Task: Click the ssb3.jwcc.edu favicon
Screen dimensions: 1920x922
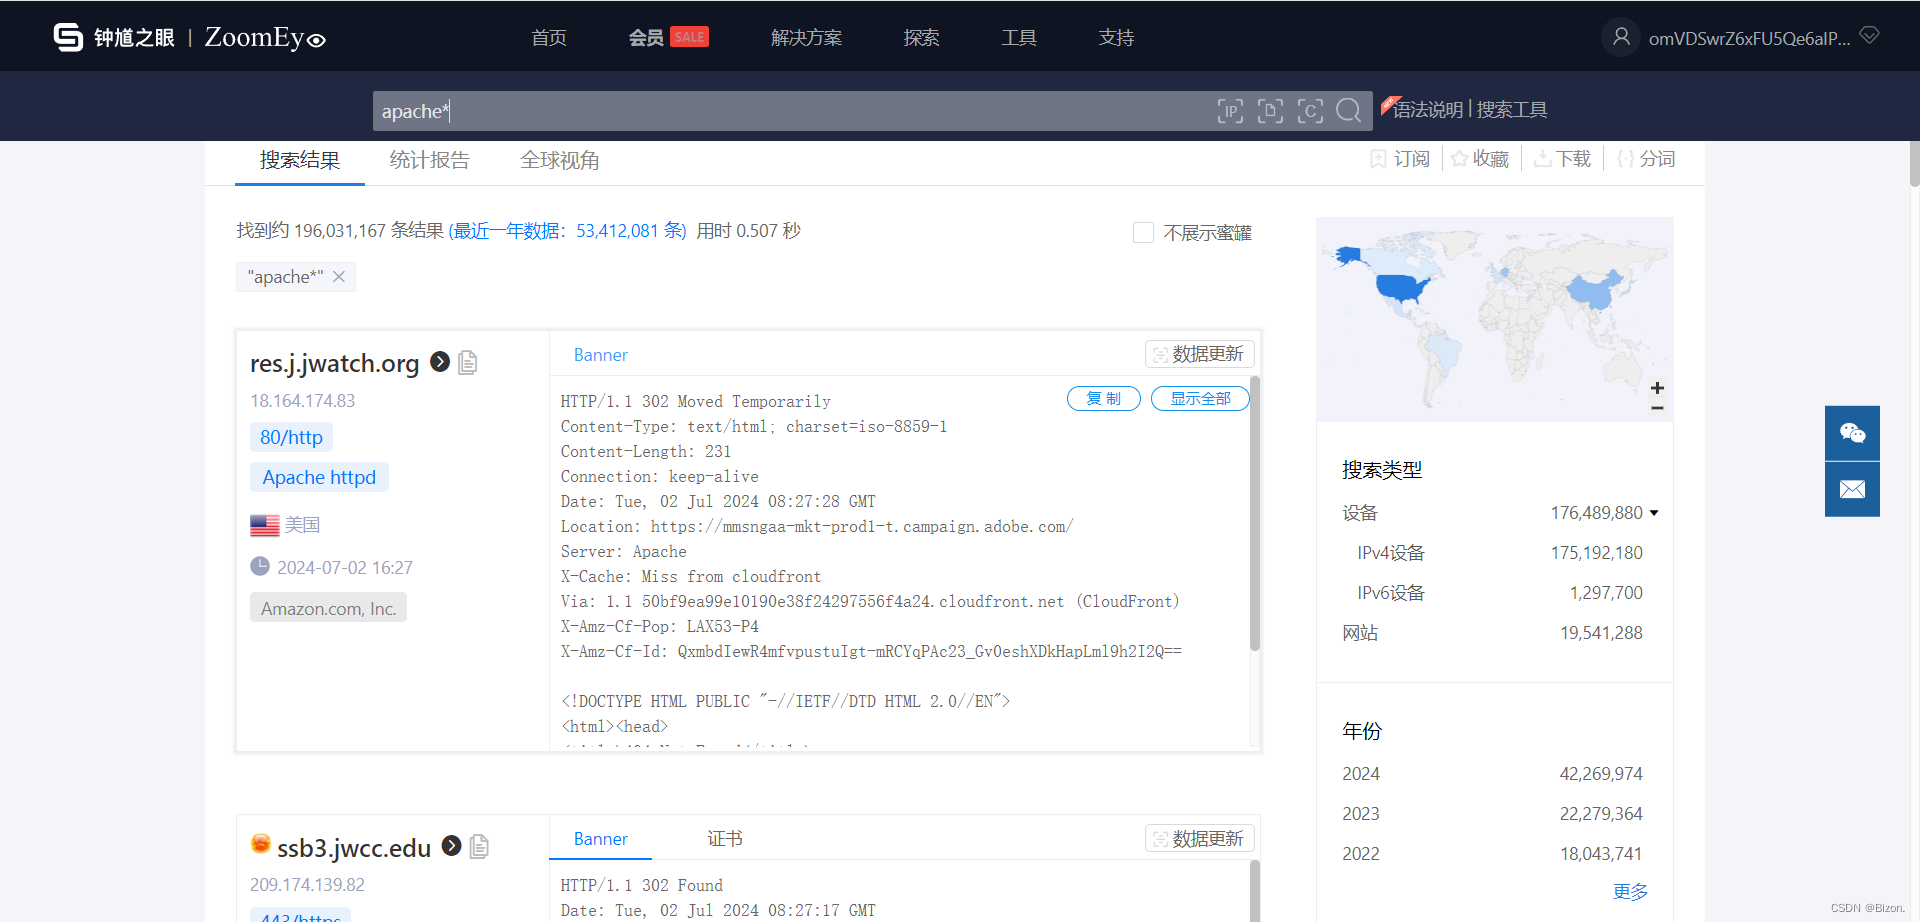Action: pos(260,844)
